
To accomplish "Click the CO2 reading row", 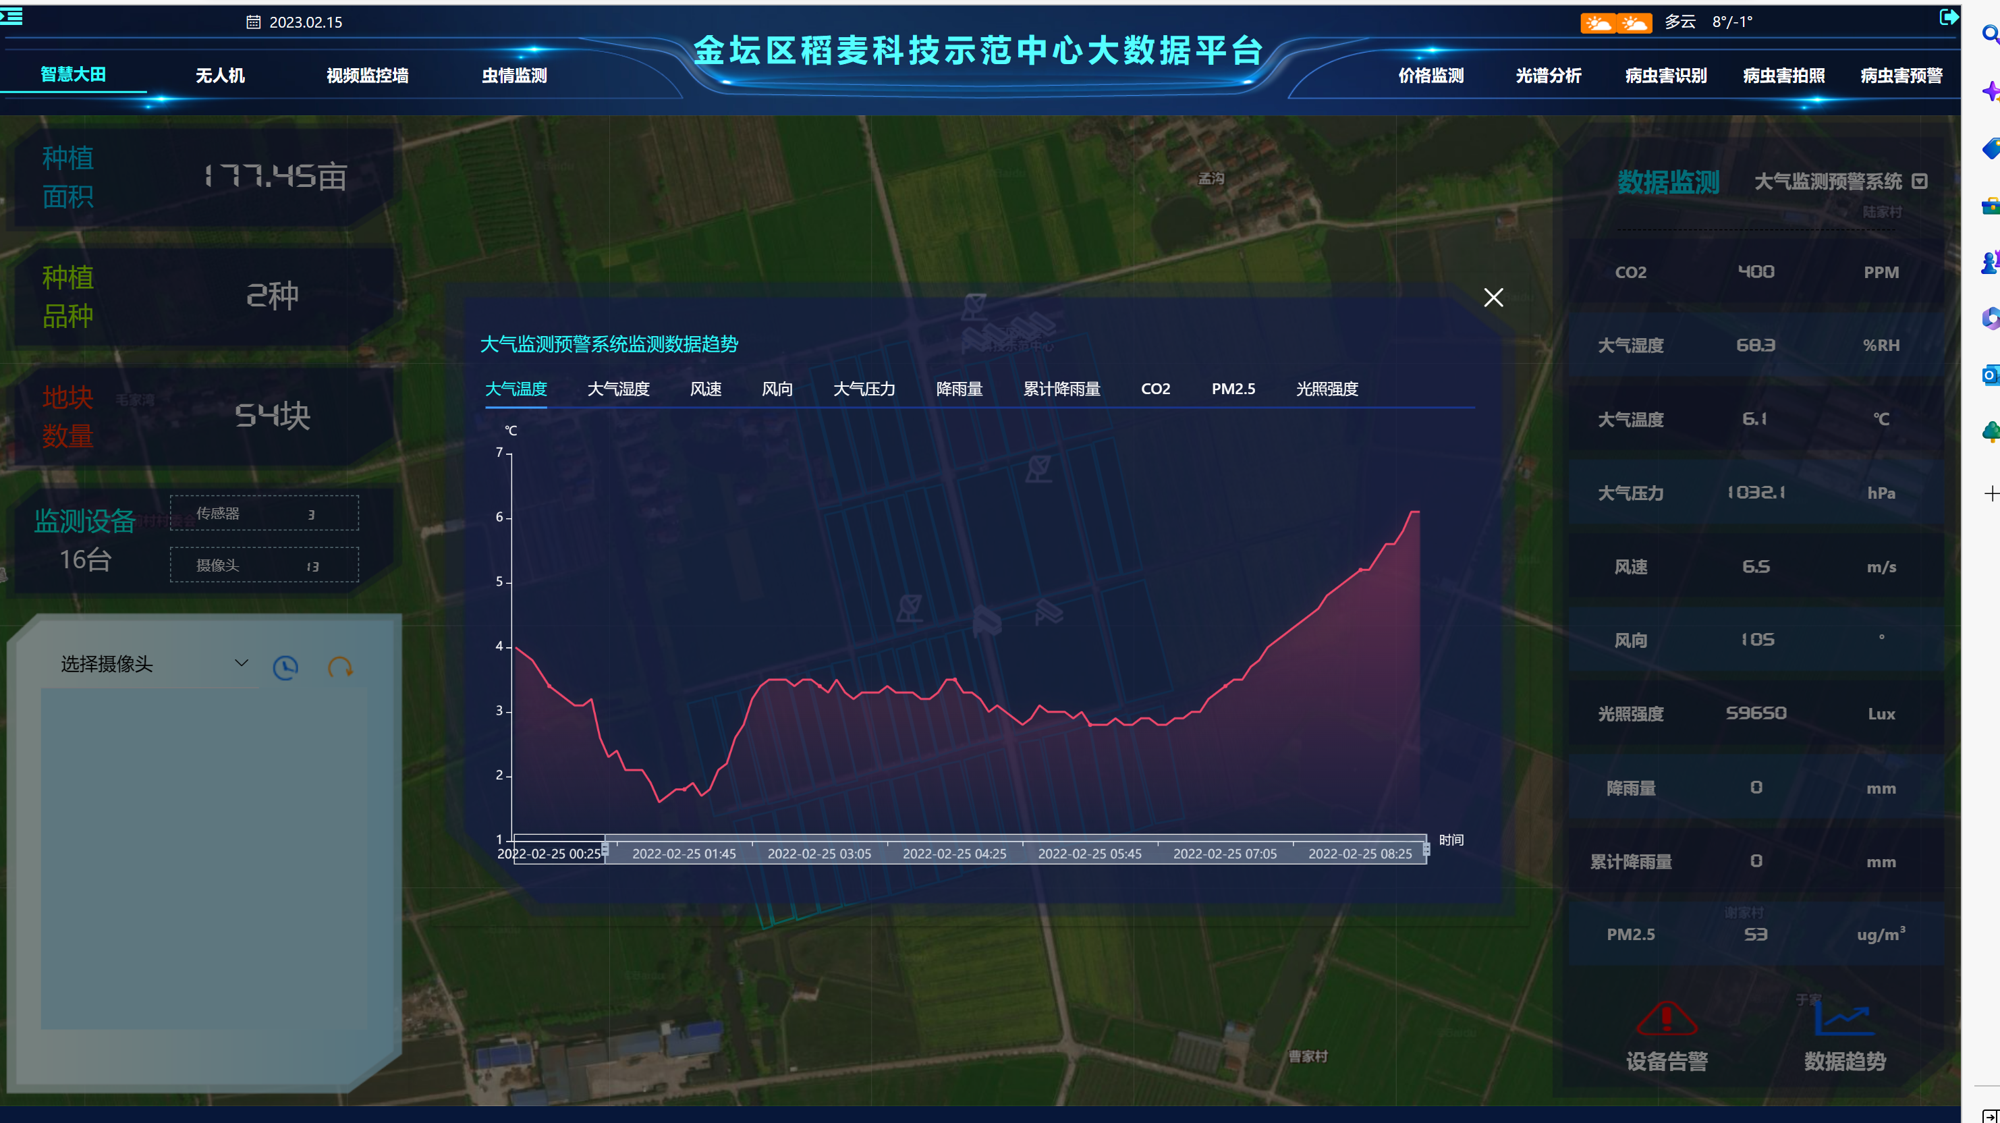I will click(x=1756, y=272).
